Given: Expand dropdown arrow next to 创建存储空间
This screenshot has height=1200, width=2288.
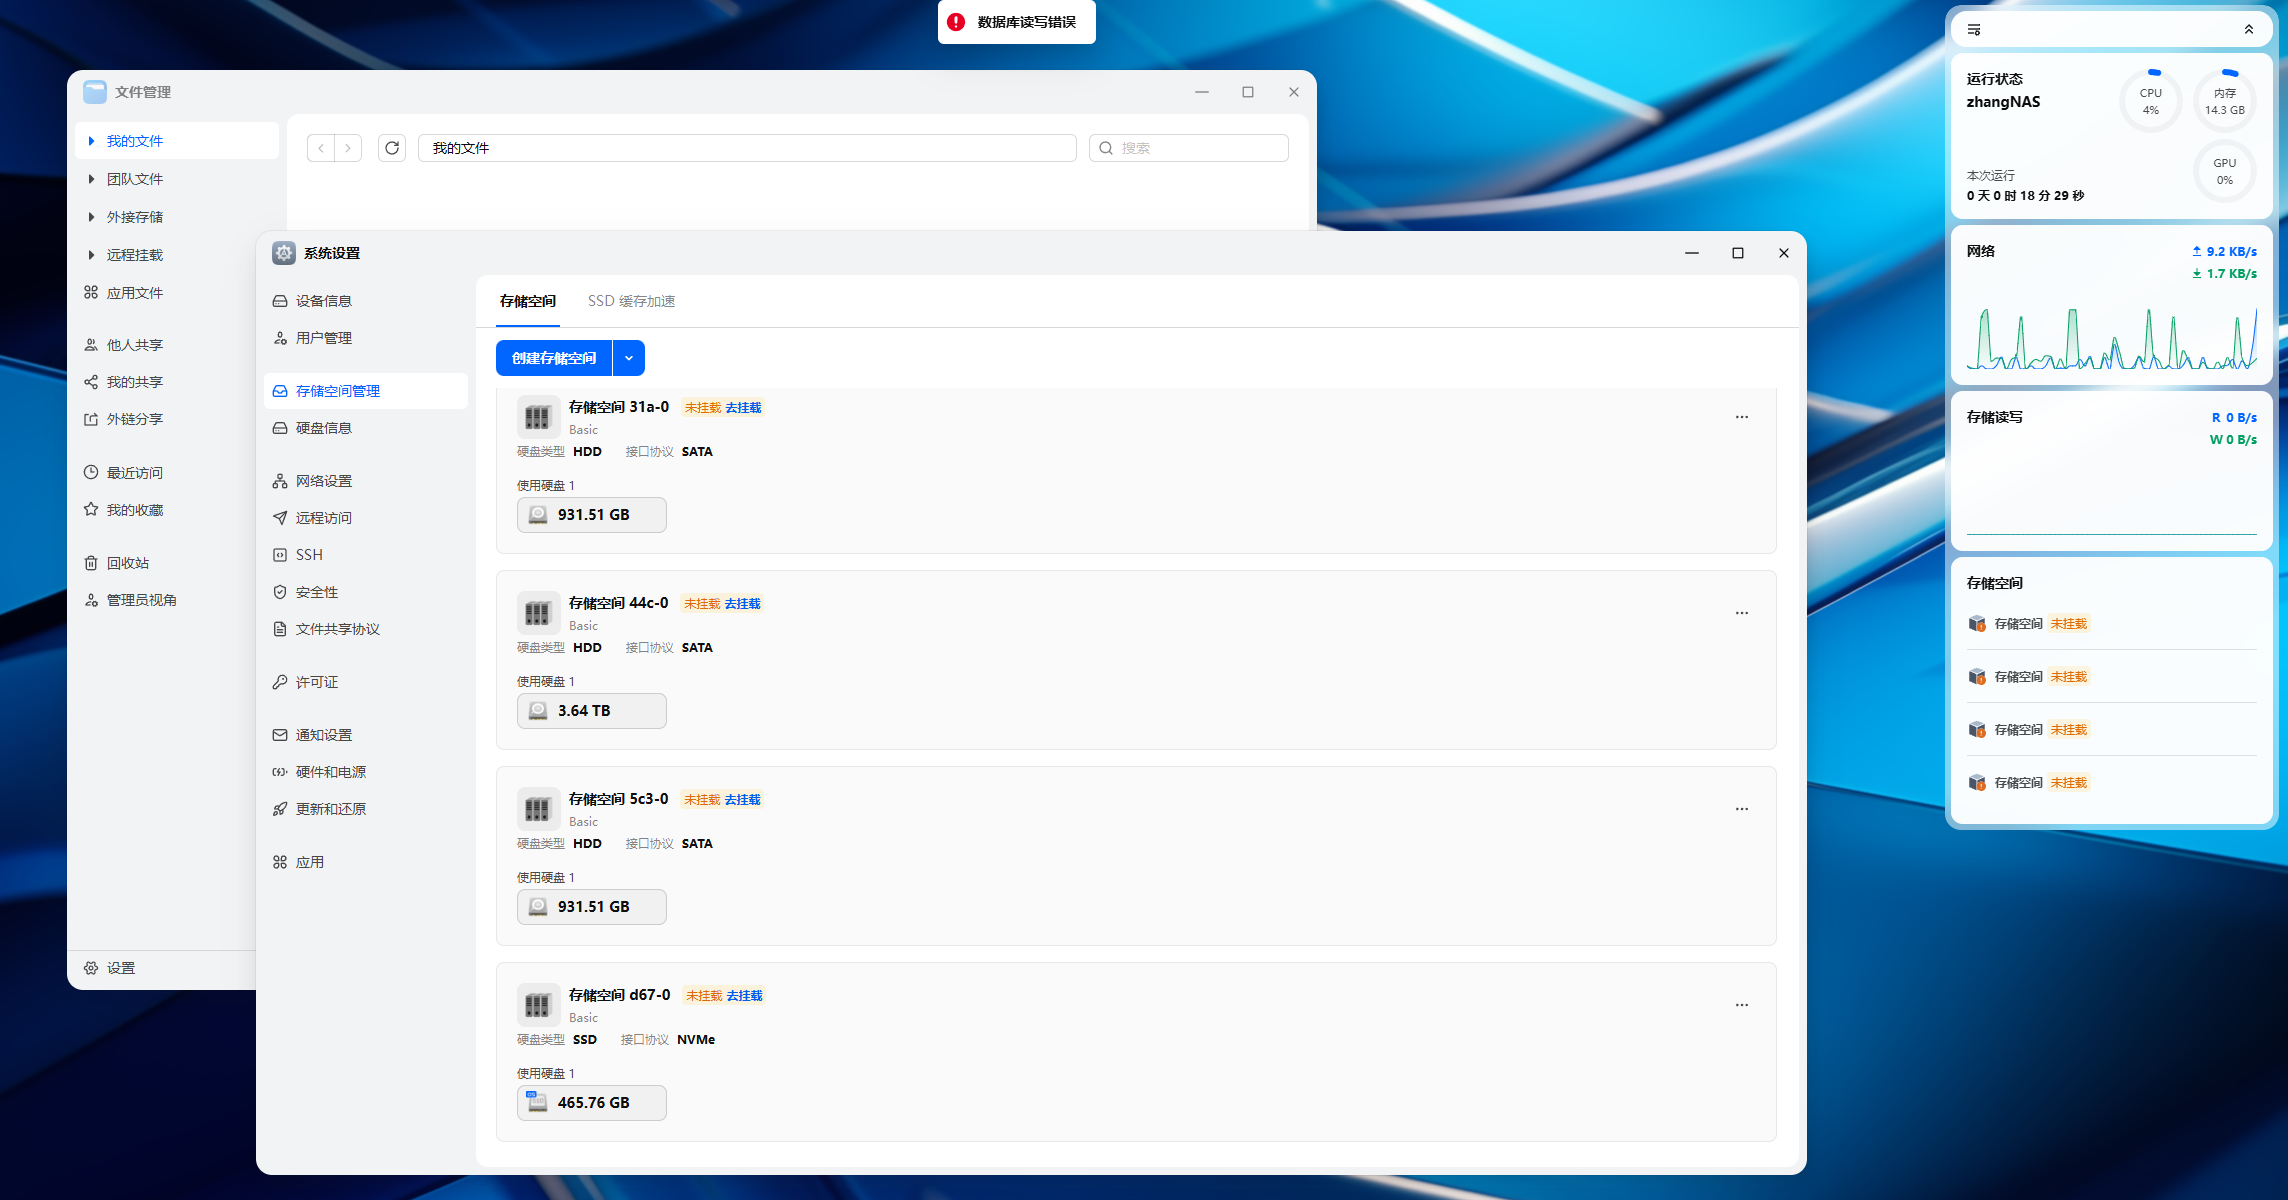Looking at the screenshot, I should point(629,358).
